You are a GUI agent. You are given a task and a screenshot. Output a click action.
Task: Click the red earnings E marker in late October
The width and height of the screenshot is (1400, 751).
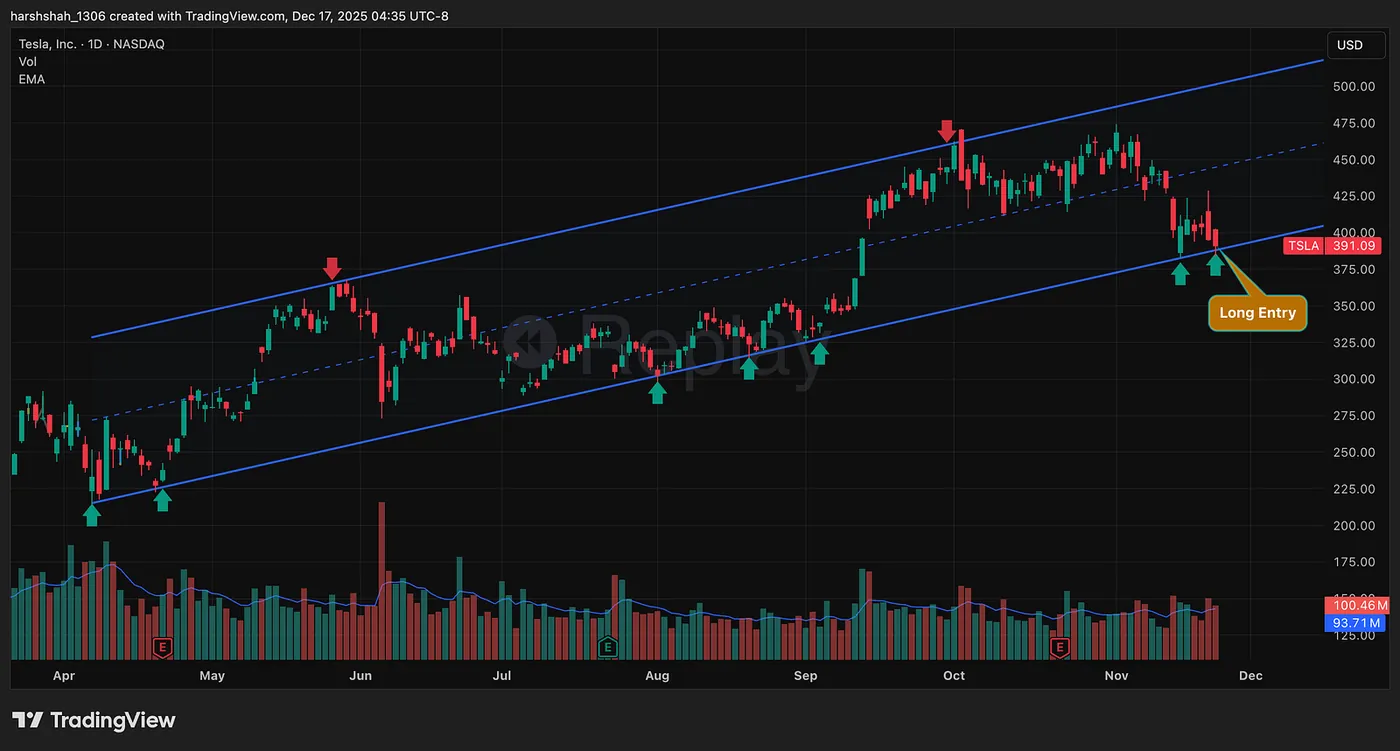tap(1059, 648)
